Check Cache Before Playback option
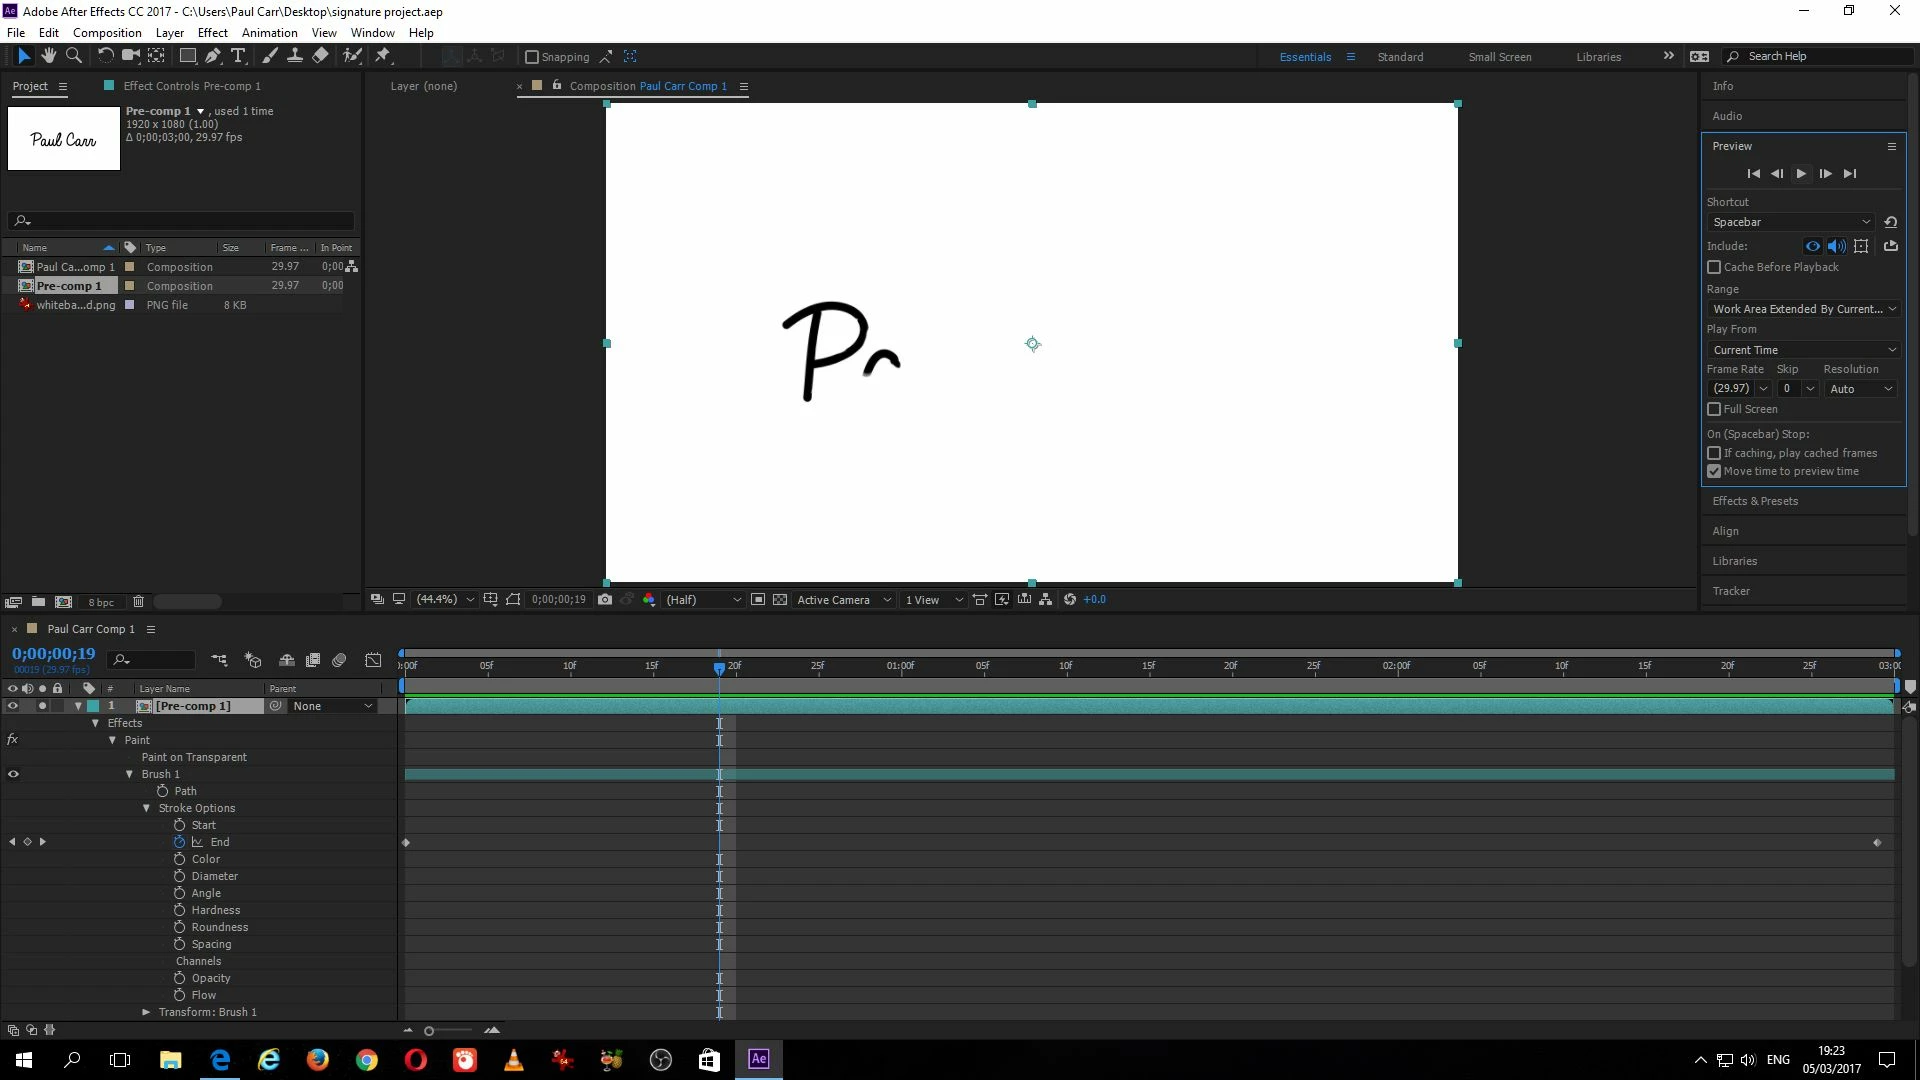The width and height of the screenshot is (1920, 1080). click(1714, 267)
